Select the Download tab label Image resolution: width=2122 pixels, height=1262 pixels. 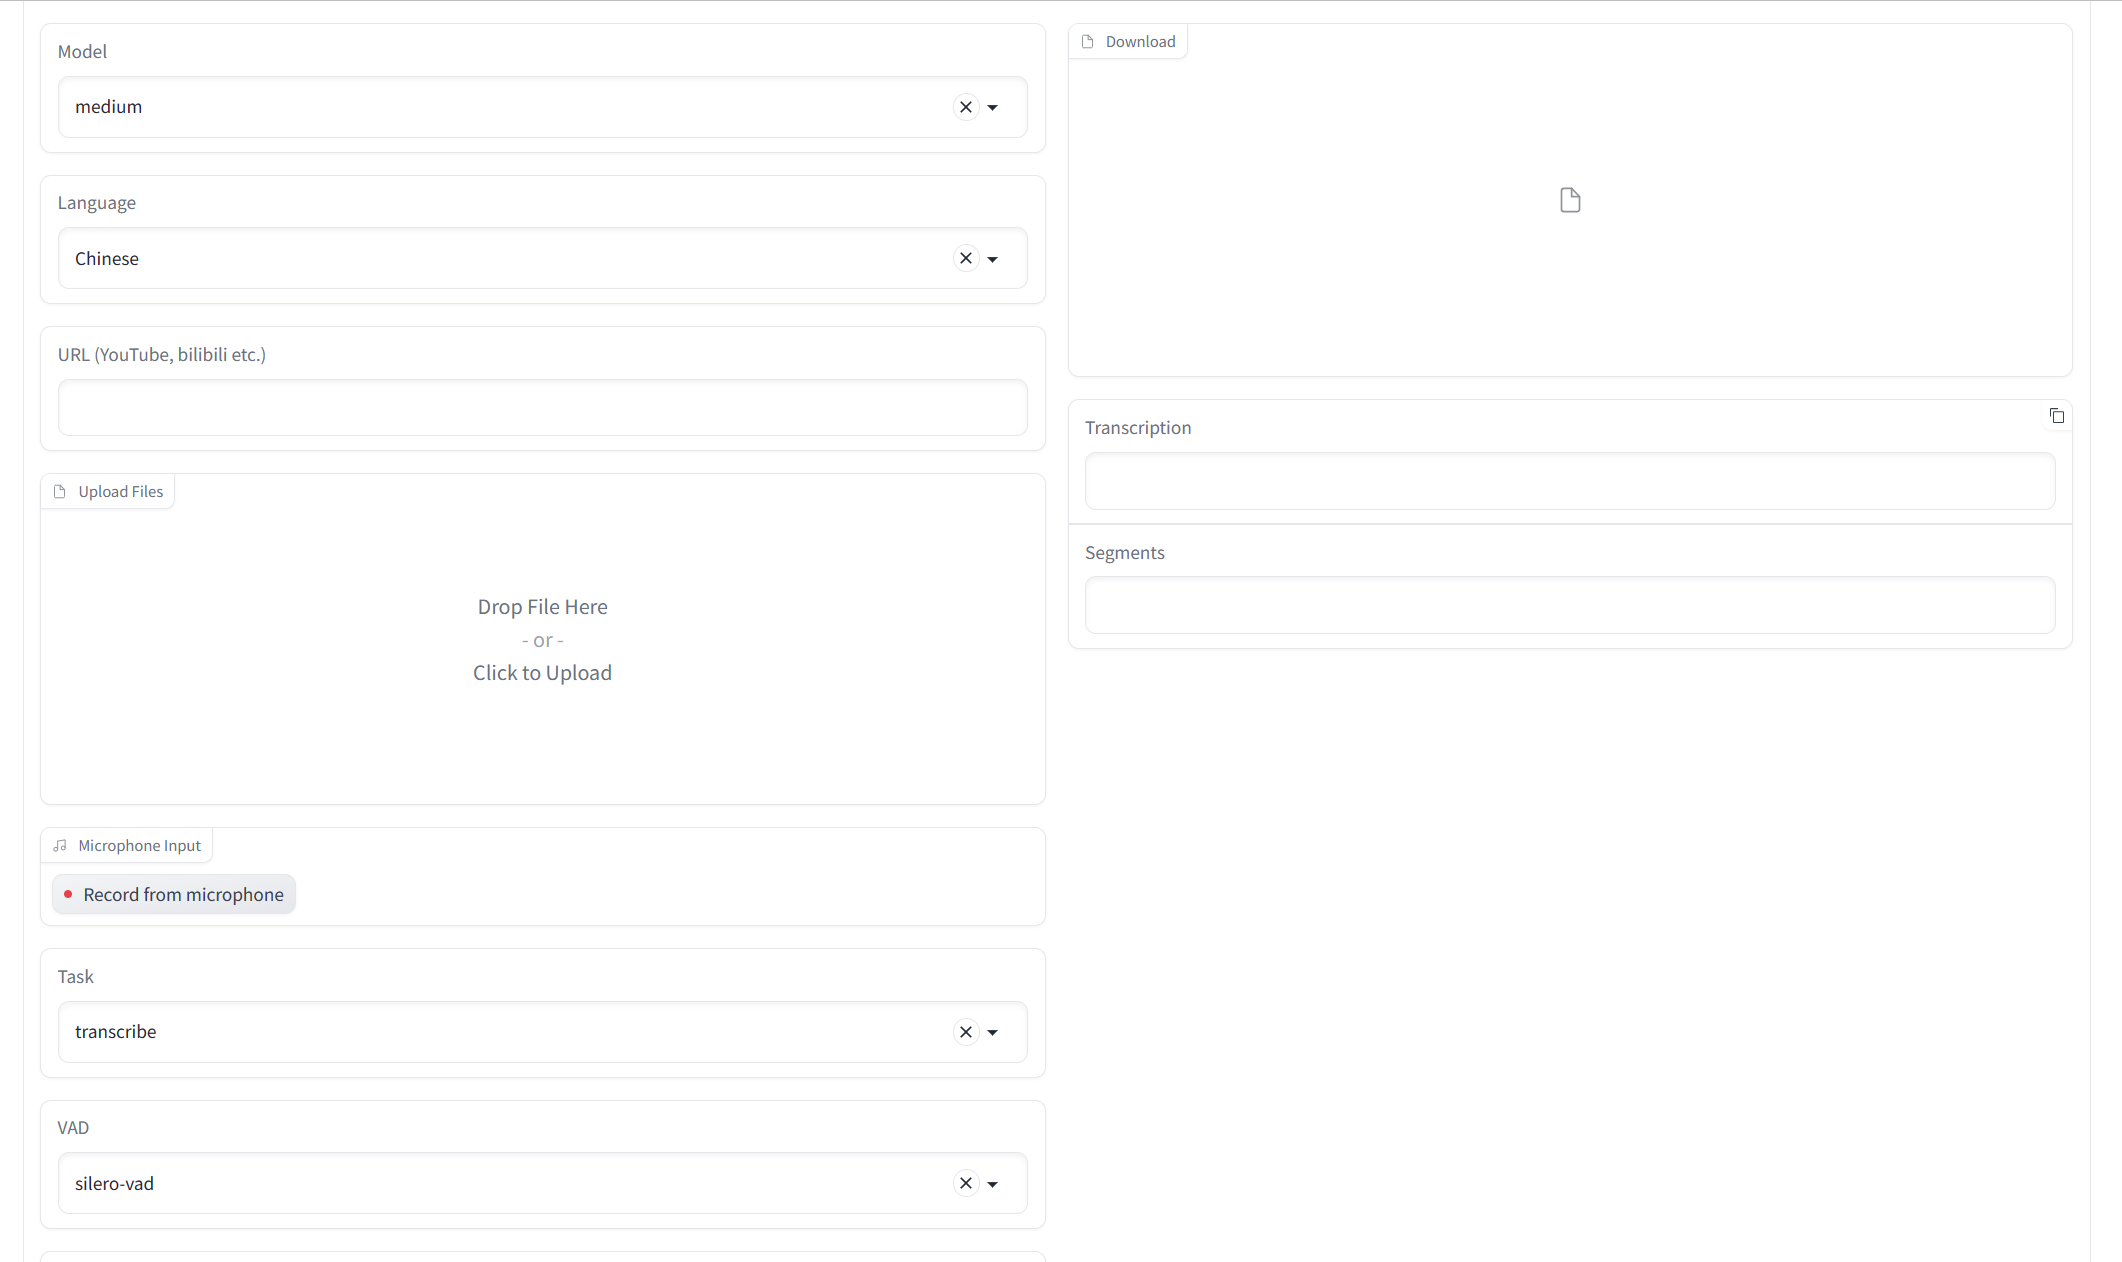coord(1139,42)
